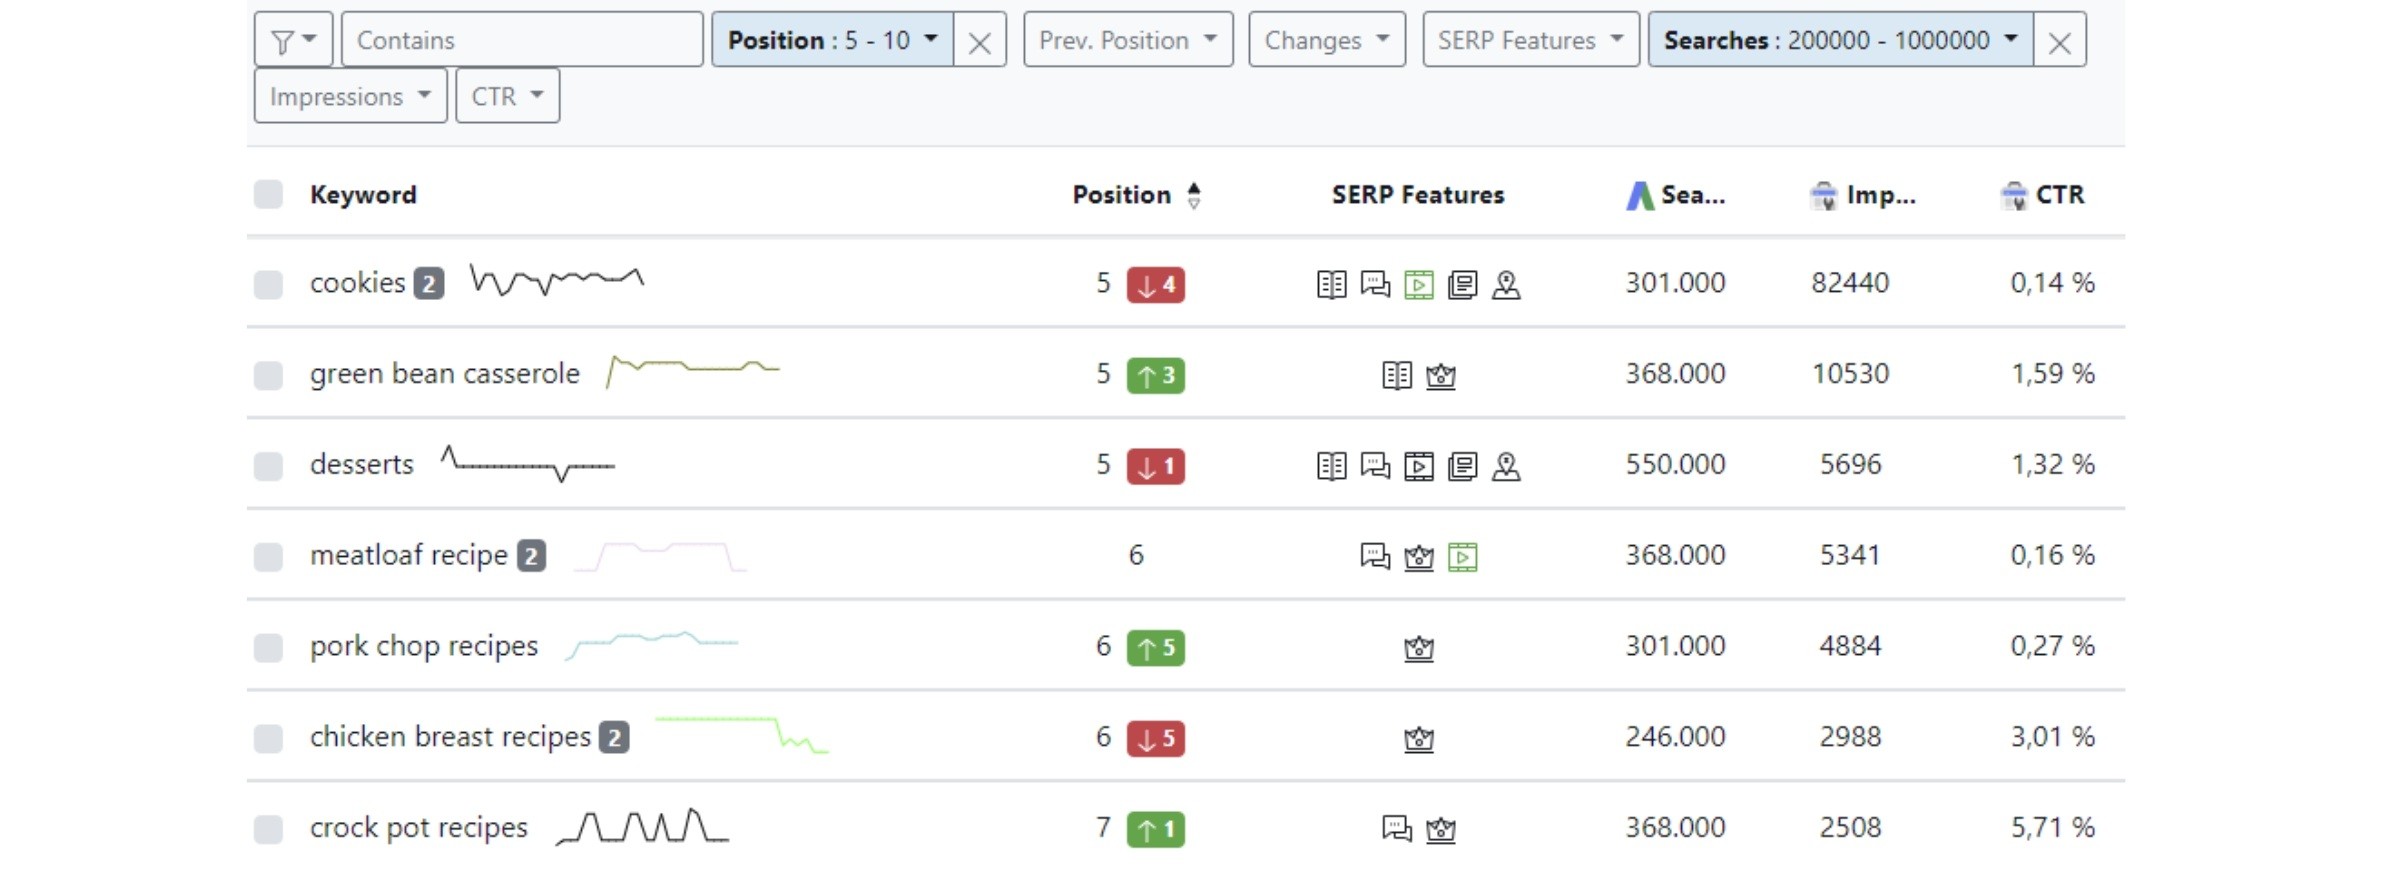The image size is (2400, 885).
Task: Open the cookies trend sparkline
Action: pyautogui.click(x=557, y=281)
